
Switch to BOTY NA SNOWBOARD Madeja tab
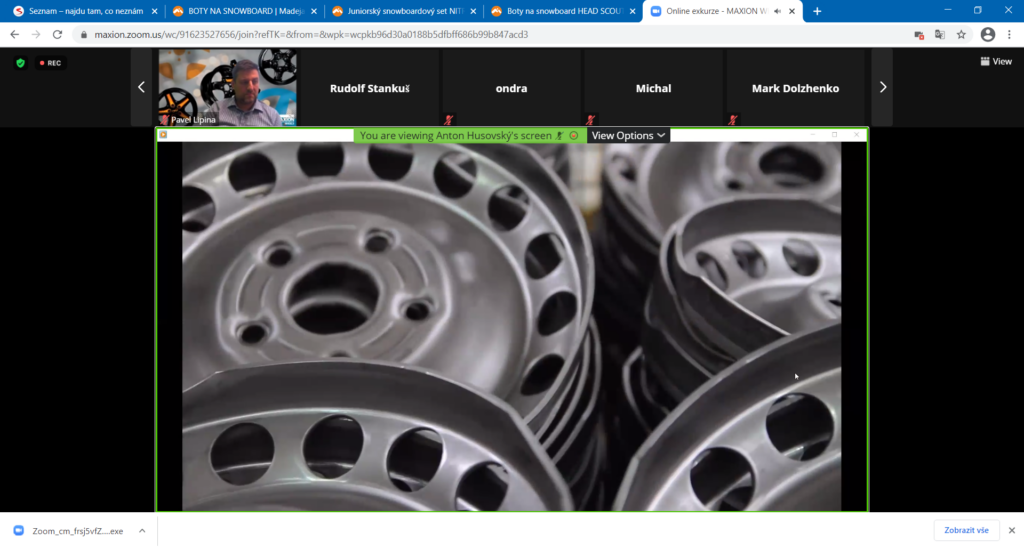pyautogui.click(x=240, y=11)
